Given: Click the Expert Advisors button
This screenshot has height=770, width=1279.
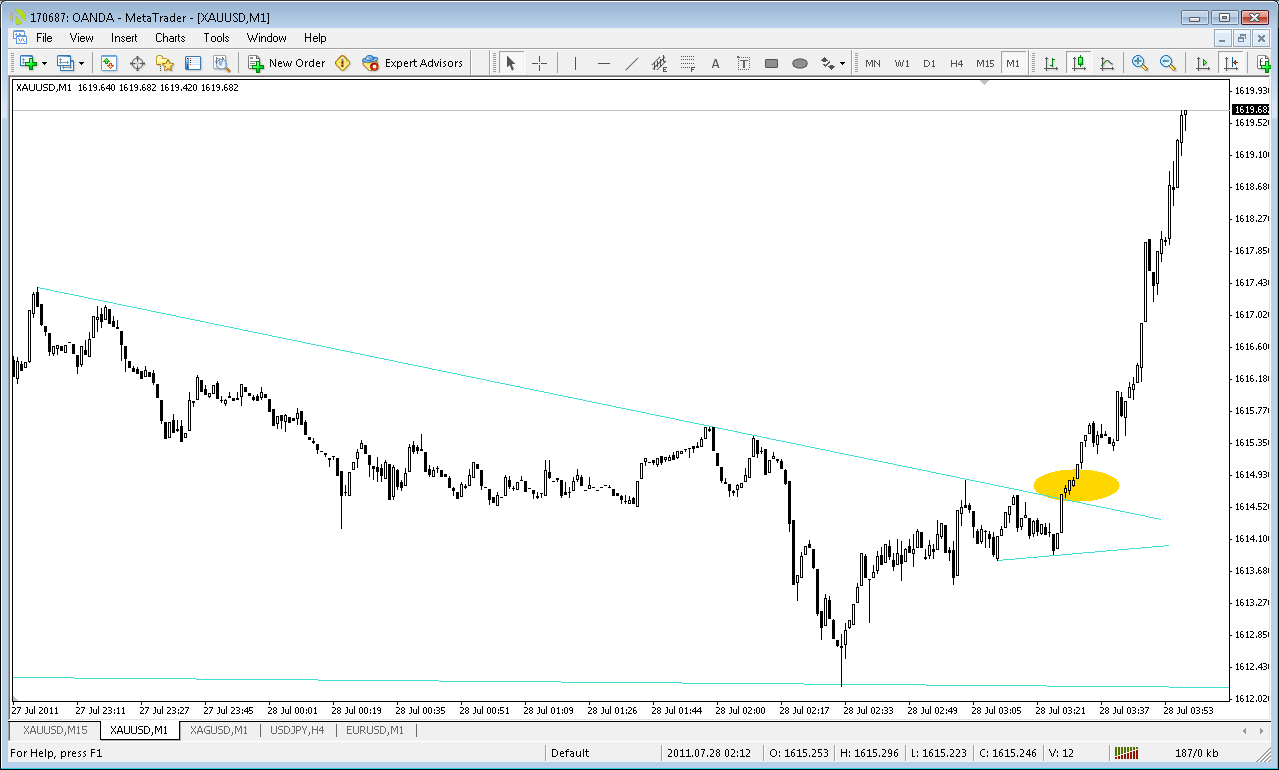Looking at the screenshot, I should (x=413, y=63).
